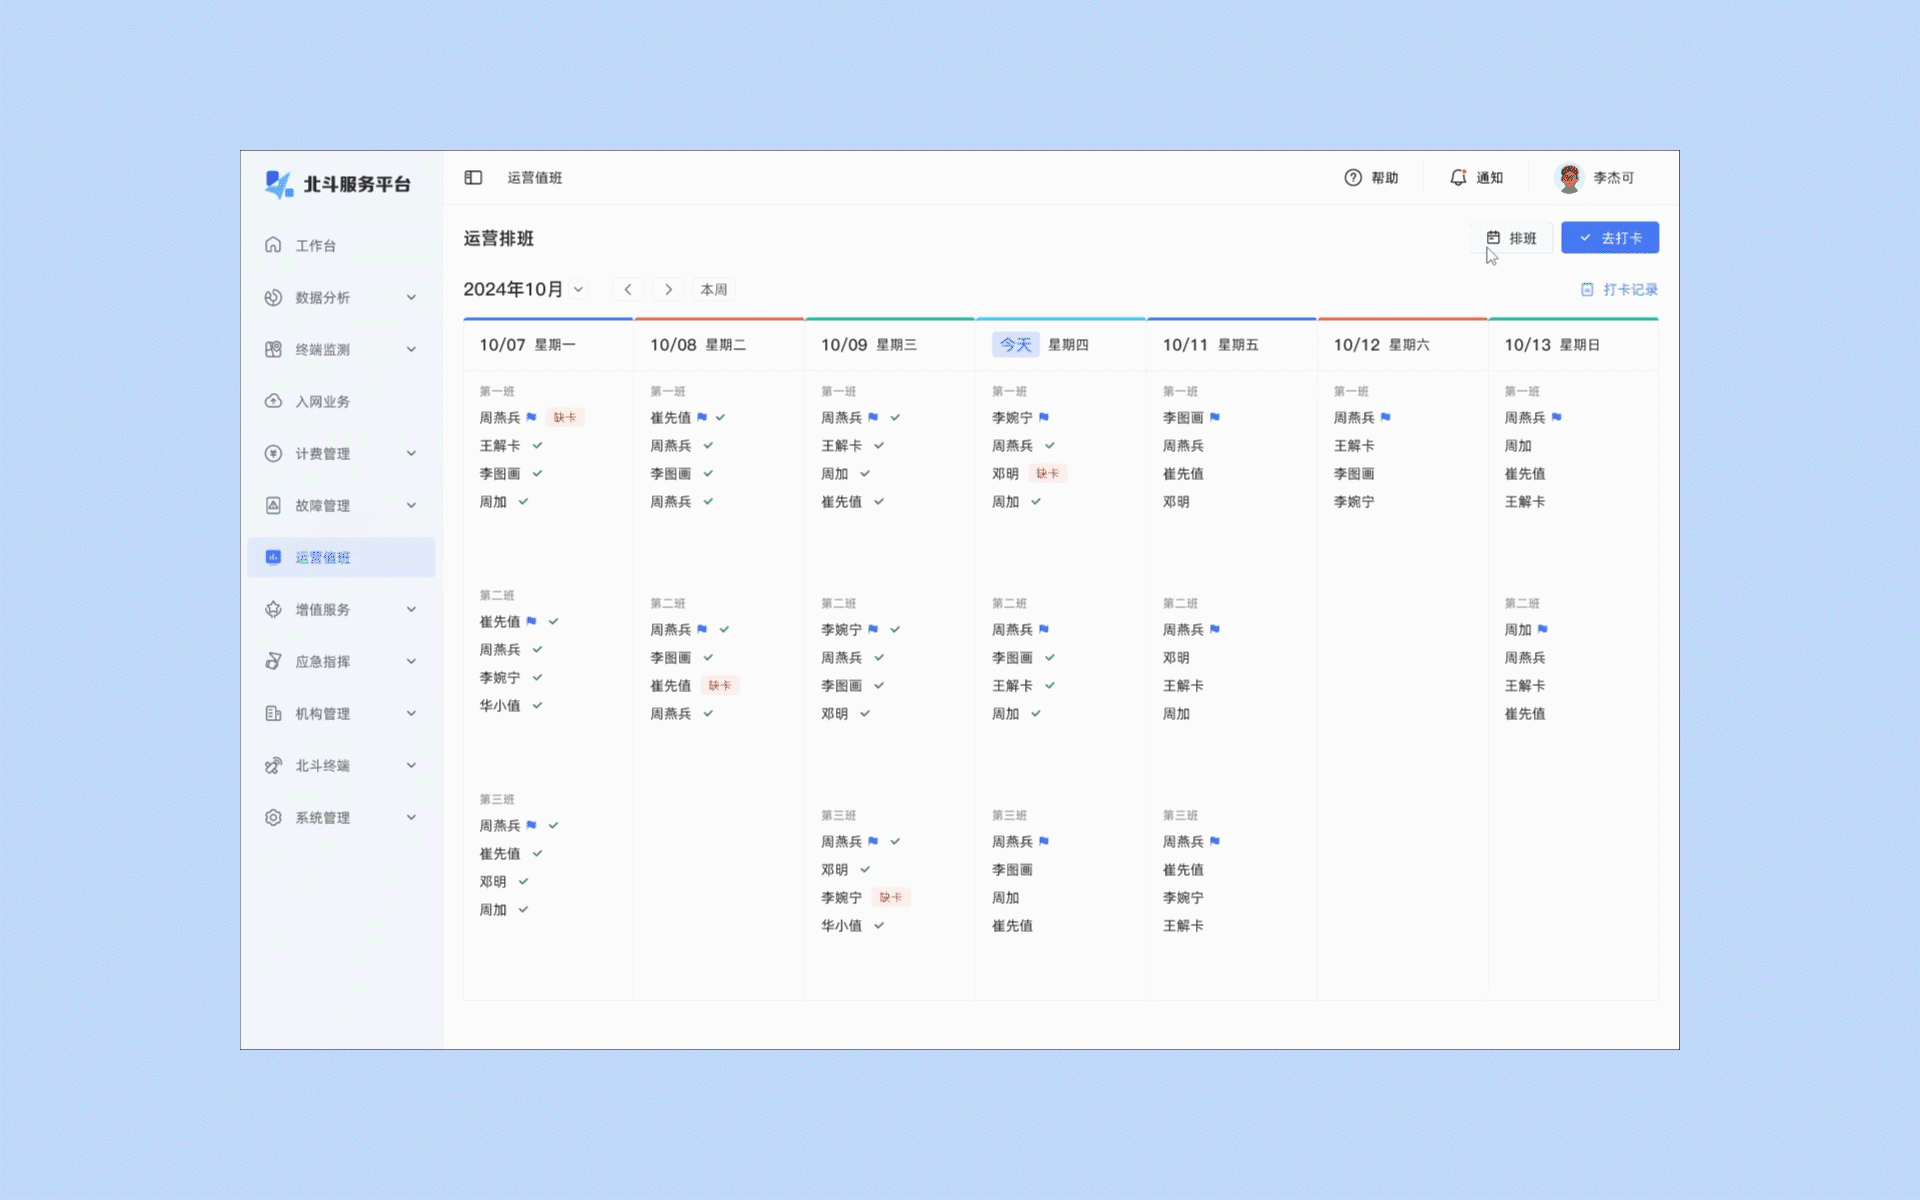Open the 打卡记录 link
This screenshot has width=1920, height=1200.
[x=1619, y=289]
